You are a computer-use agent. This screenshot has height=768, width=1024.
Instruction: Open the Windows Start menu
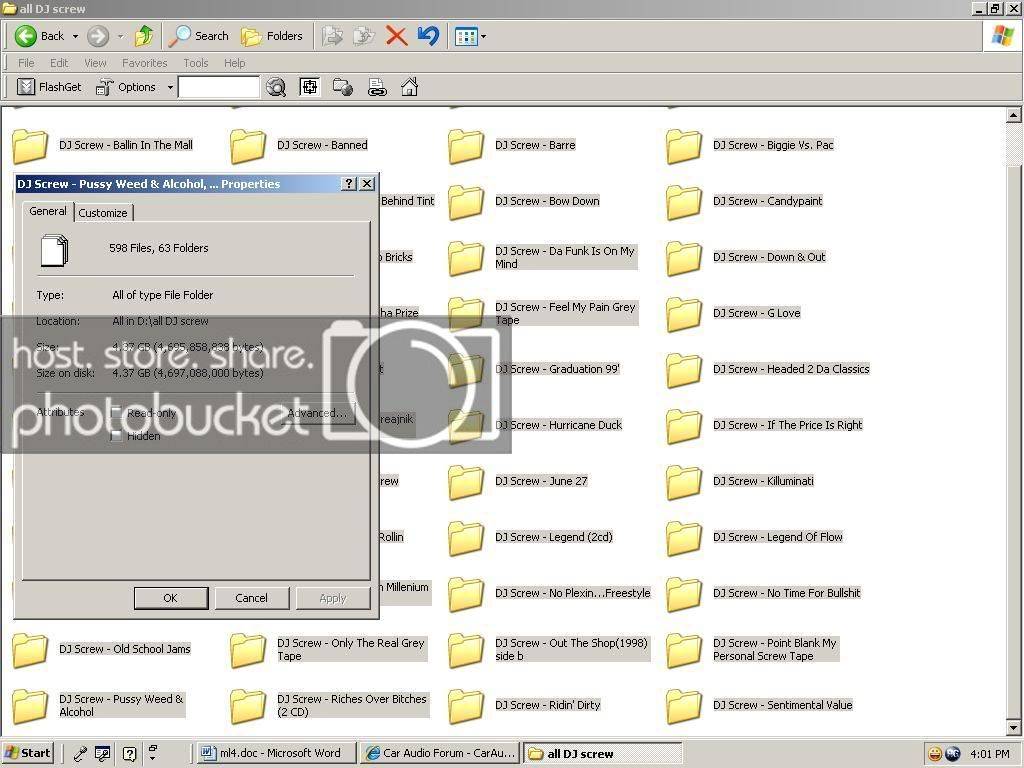pyautogui.click(x=27, y=753)
